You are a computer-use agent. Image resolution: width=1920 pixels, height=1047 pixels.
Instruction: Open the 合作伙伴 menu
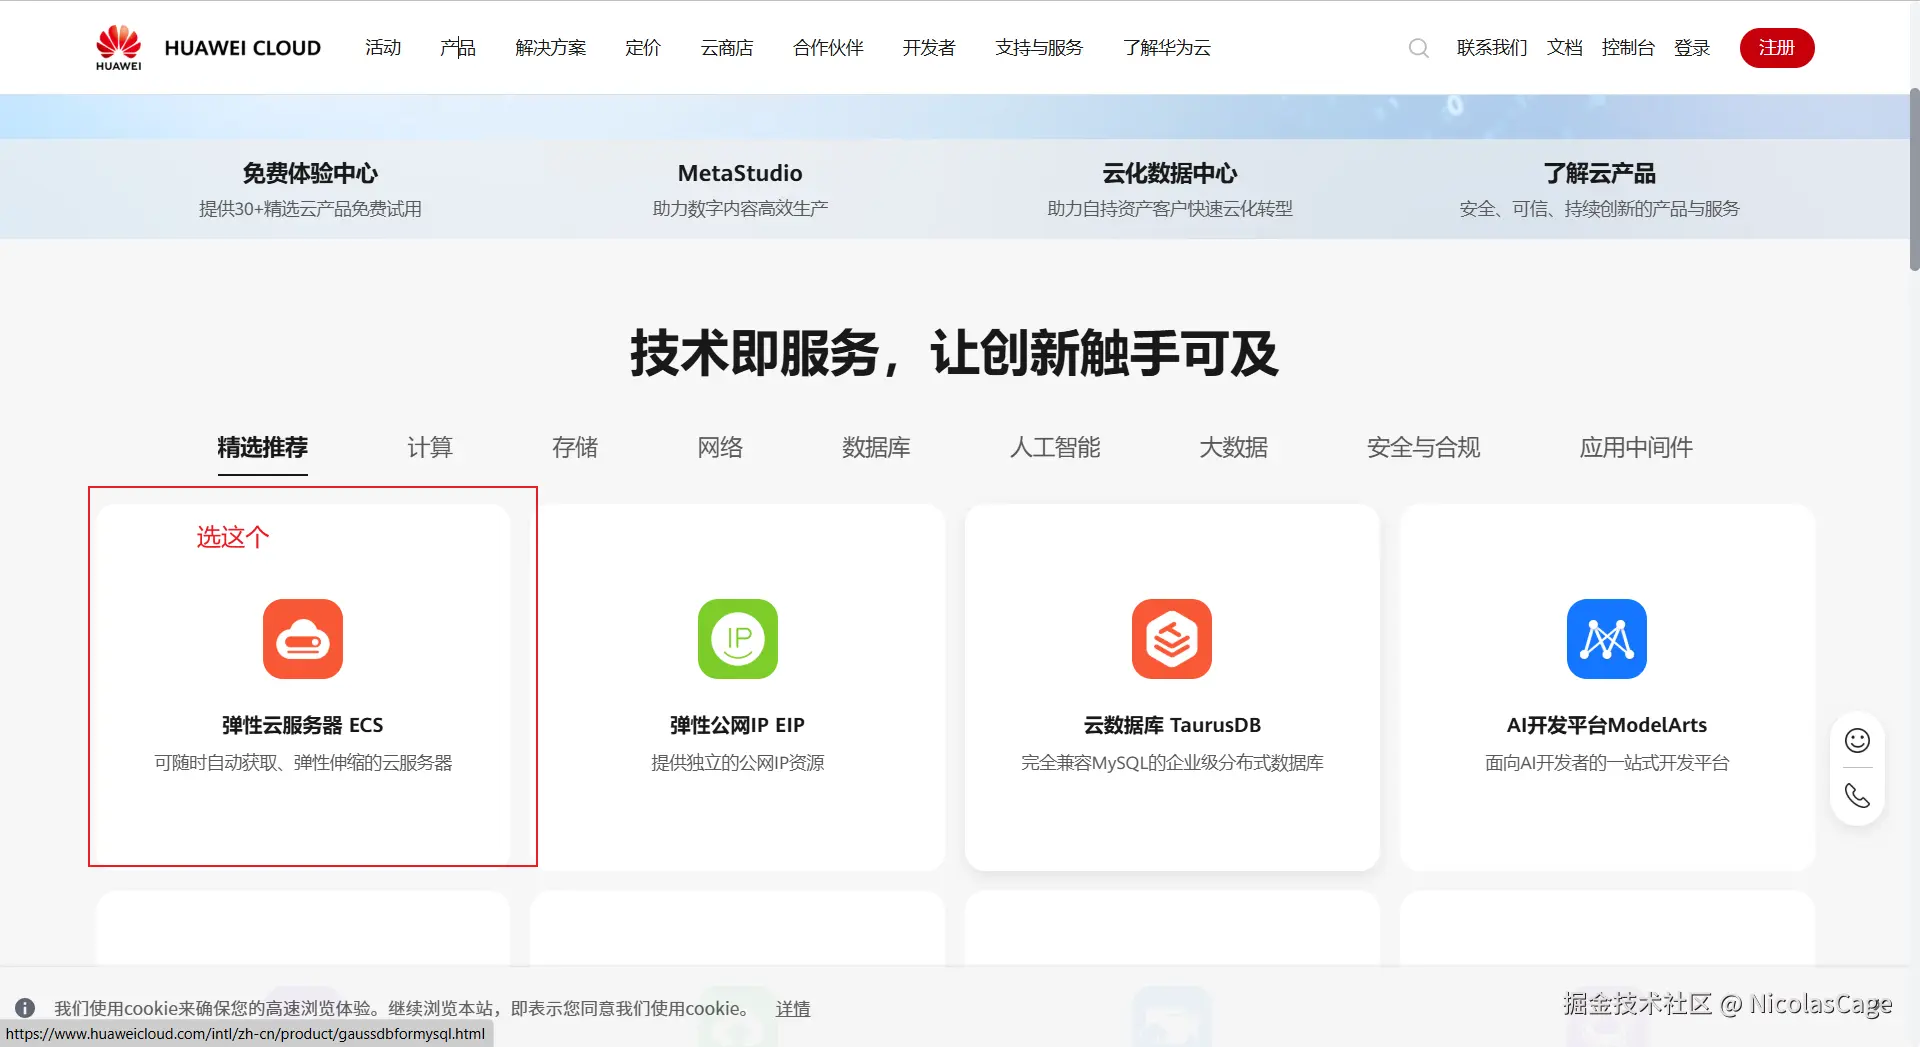pyautogui.click(x=828, y=48)
